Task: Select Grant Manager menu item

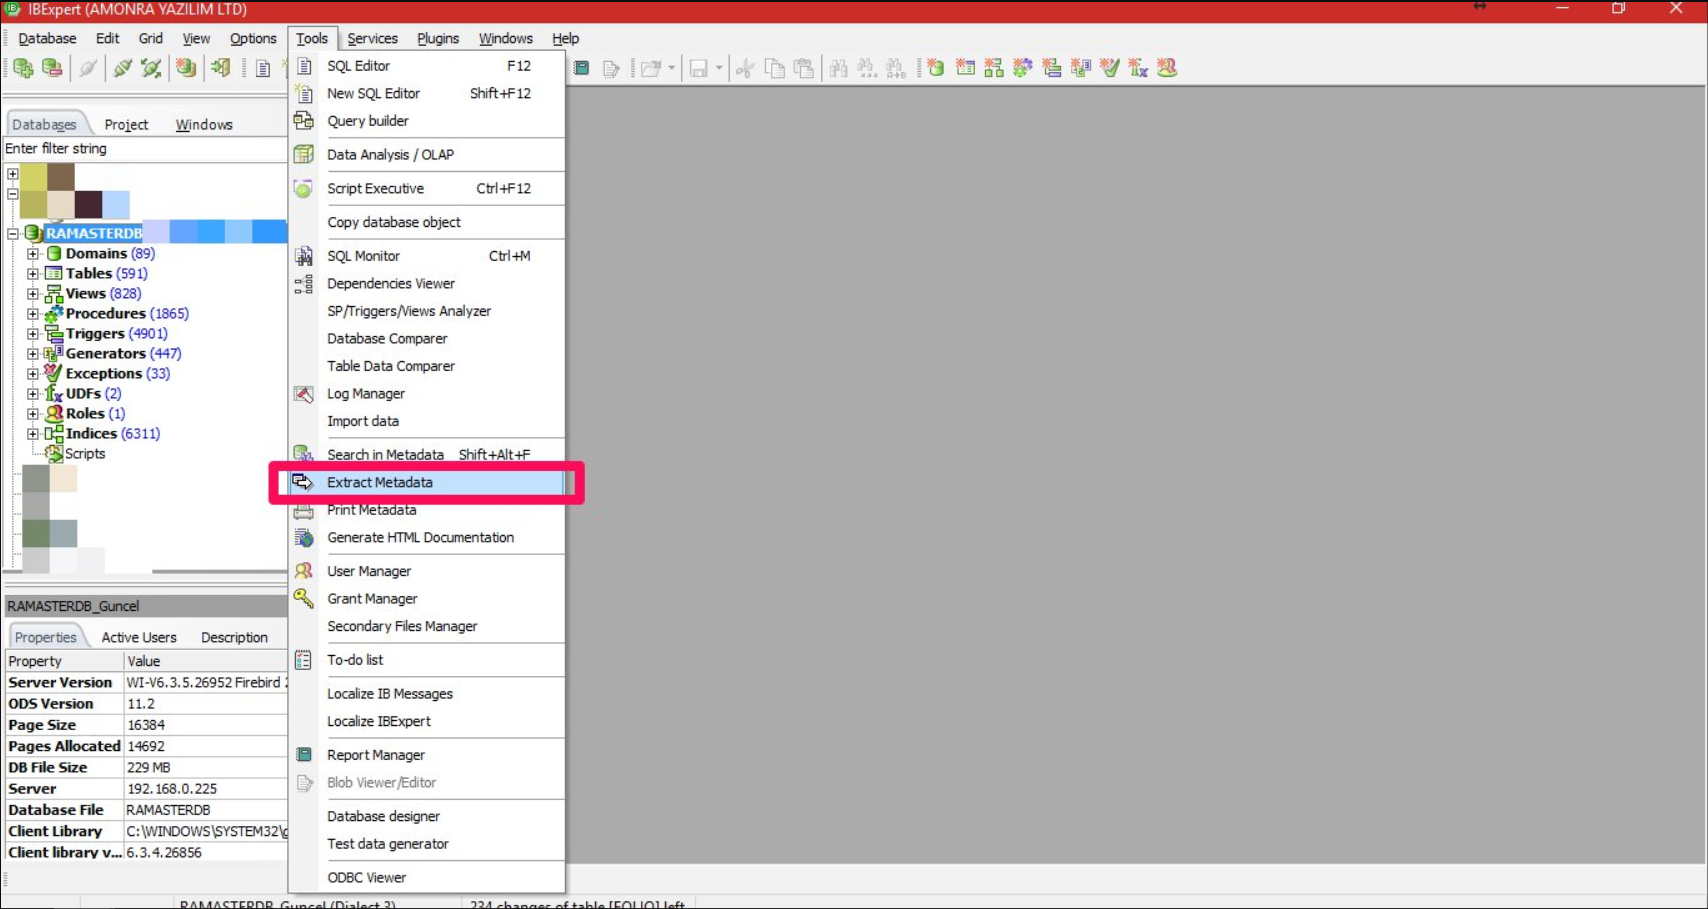Action: coord(427,598)
